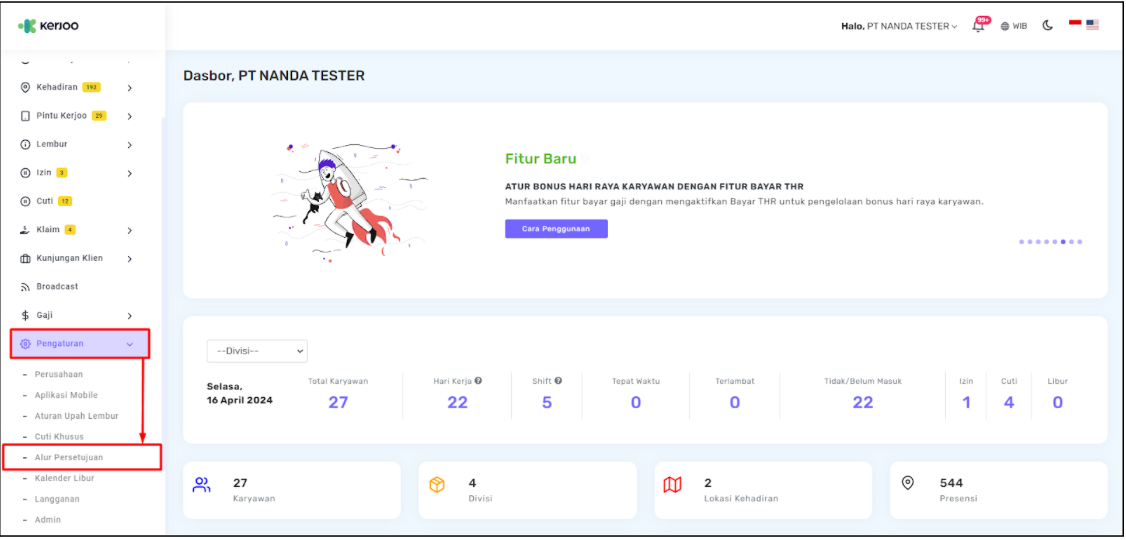The image size is (1126, 540).
Task: Open the Divisi dropdown filter
Action: (x=257, y=351)
